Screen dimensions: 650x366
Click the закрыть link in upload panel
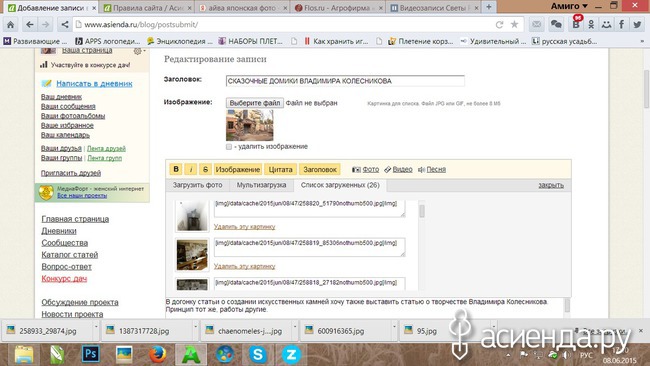[x=551, y=185]
